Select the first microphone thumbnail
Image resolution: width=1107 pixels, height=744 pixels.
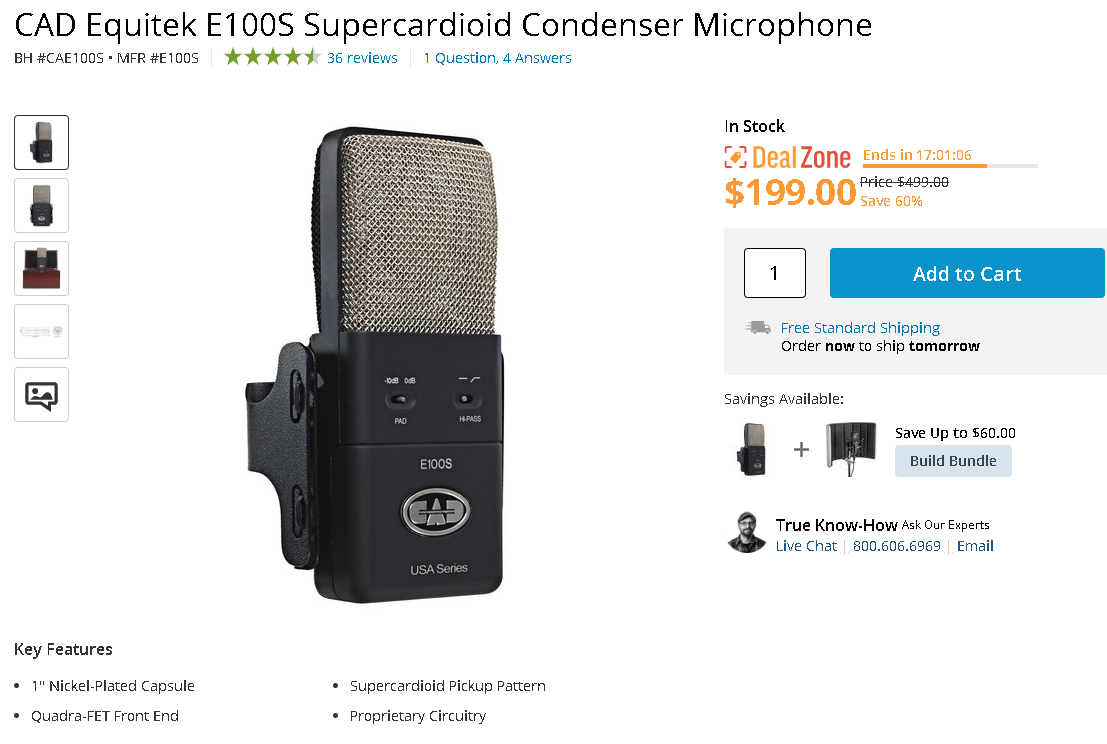41,142
